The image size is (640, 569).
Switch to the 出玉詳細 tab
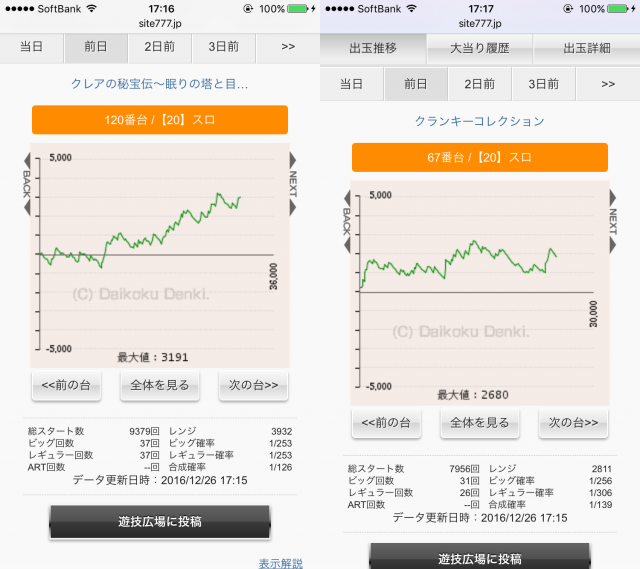(x=586, y=48)
